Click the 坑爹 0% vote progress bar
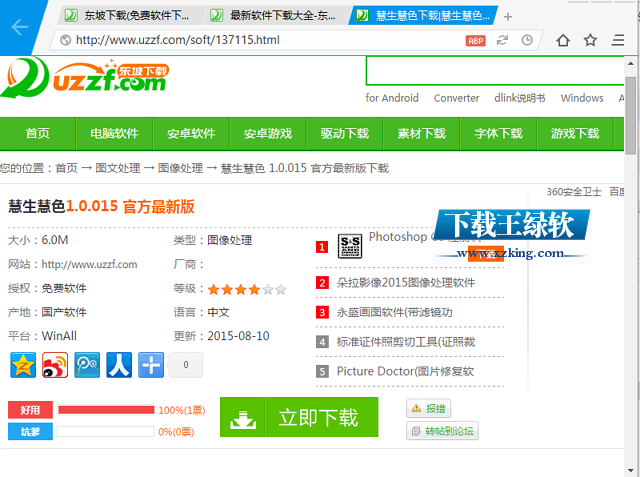The height and width of the screenshot is (477, 640). (106, 431)
